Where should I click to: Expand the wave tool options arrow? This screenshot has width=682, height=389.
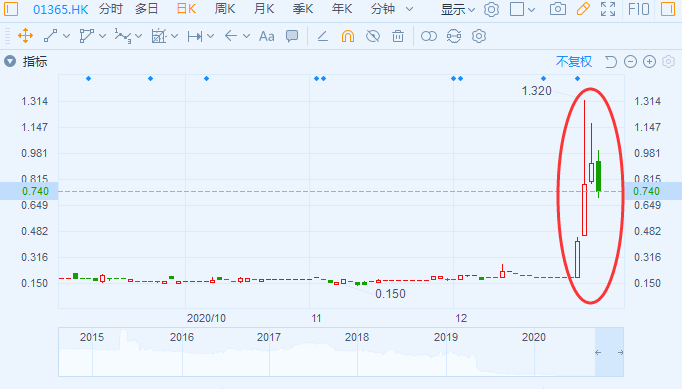139,36
